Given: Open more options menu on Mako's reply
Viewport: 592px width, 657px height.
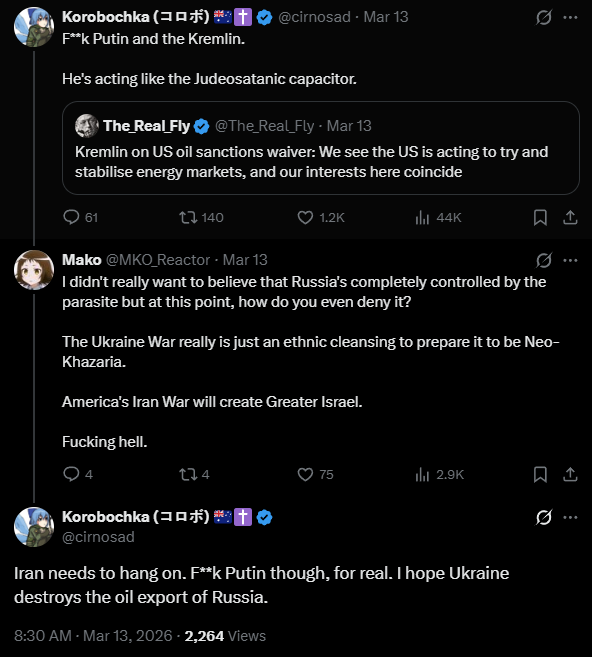Looking at the screenshot, I should tap(570, 260).
